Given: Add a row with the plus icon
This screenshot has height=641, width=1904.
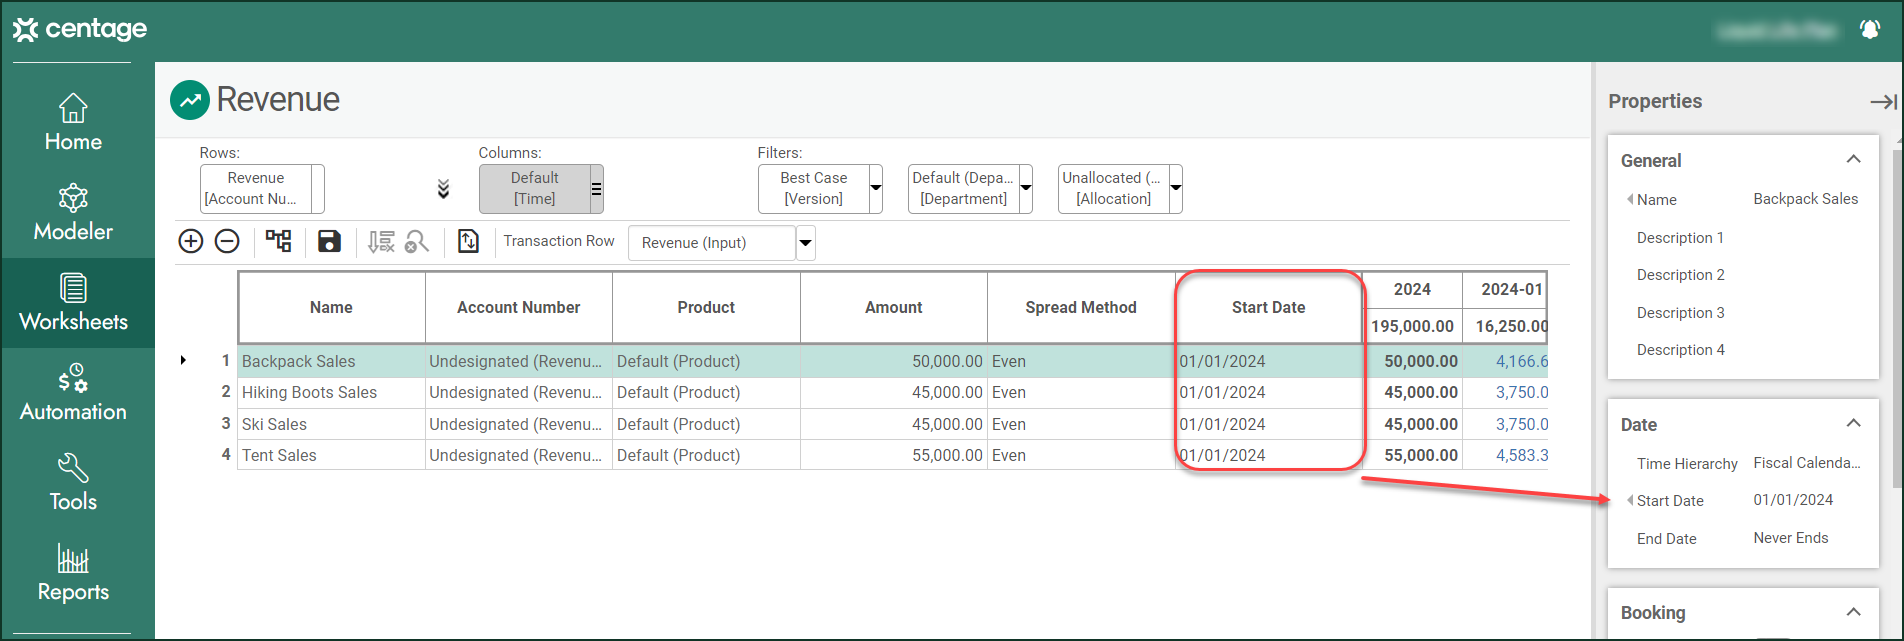Looking at the screenshot, I should point(191,241).
